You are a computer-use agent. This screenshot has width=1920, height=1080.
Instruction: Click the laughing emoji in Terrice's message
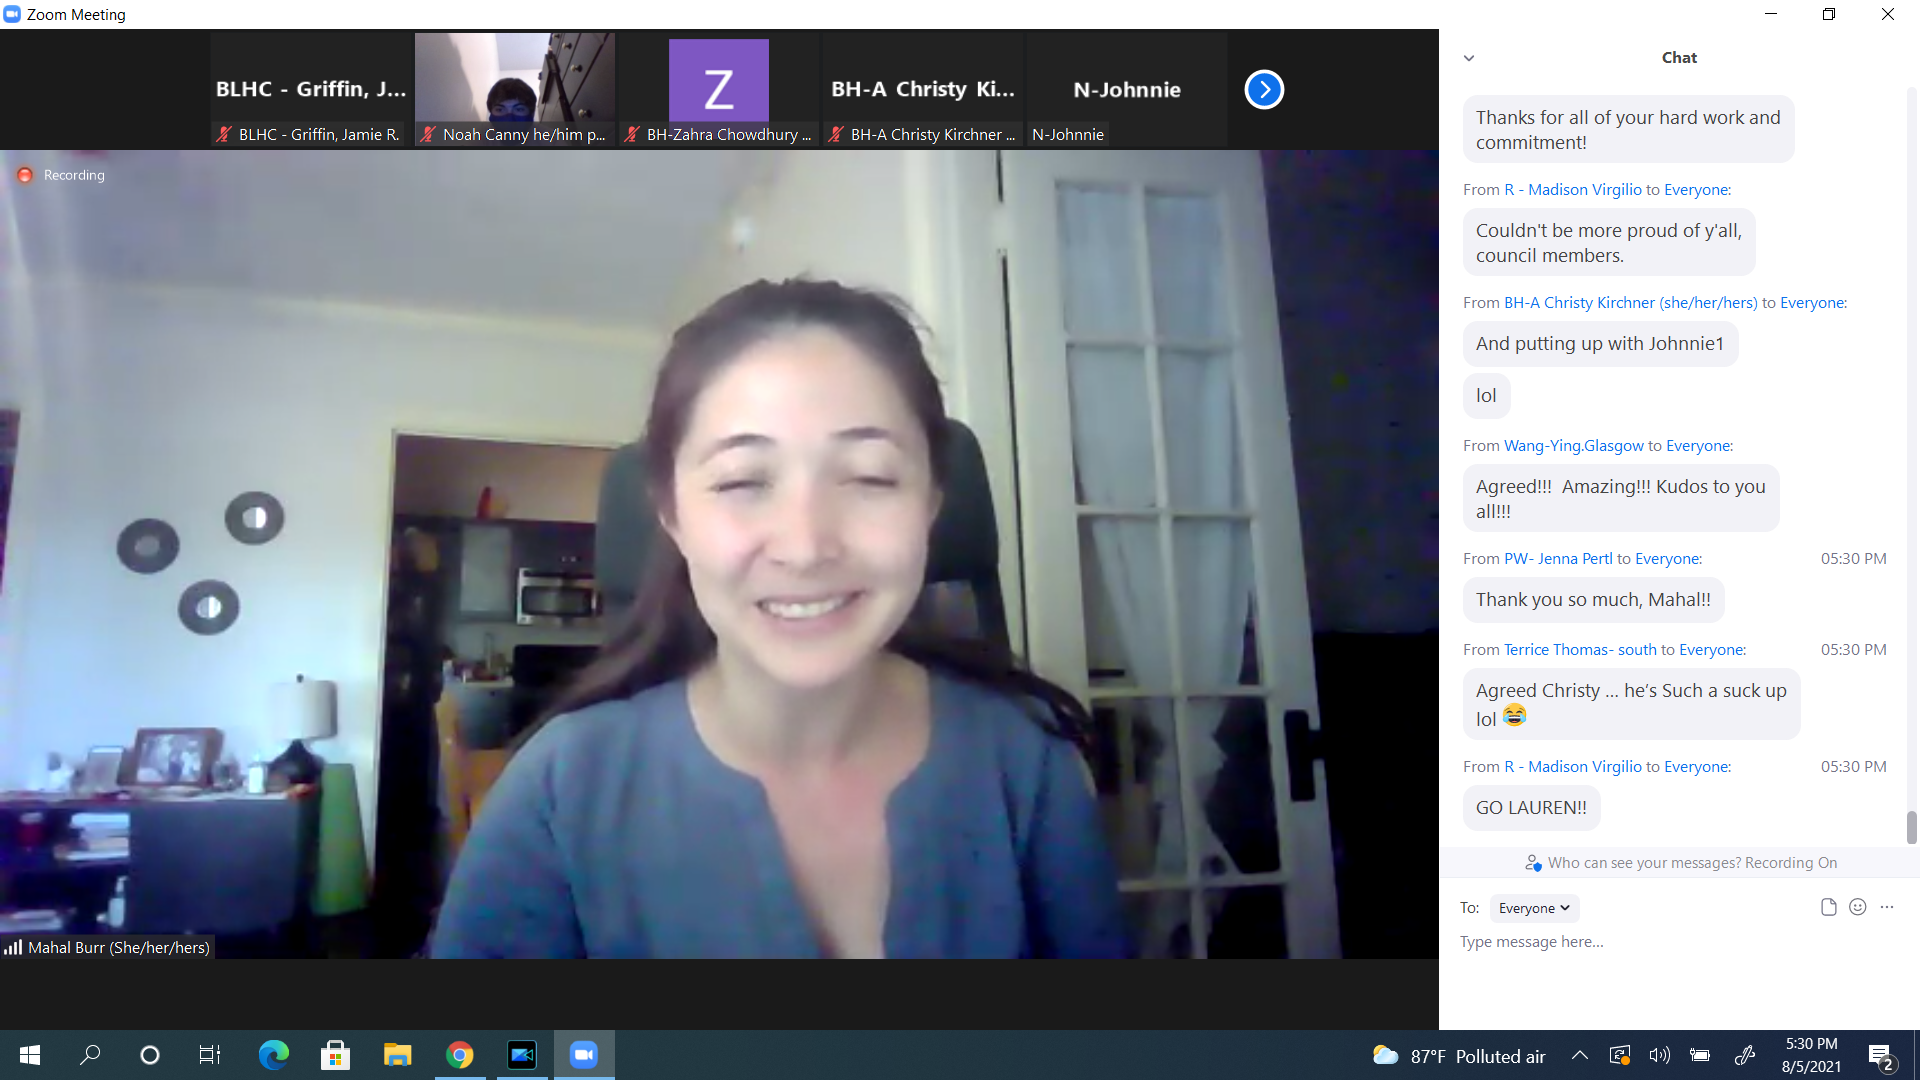coord(1514,715)
